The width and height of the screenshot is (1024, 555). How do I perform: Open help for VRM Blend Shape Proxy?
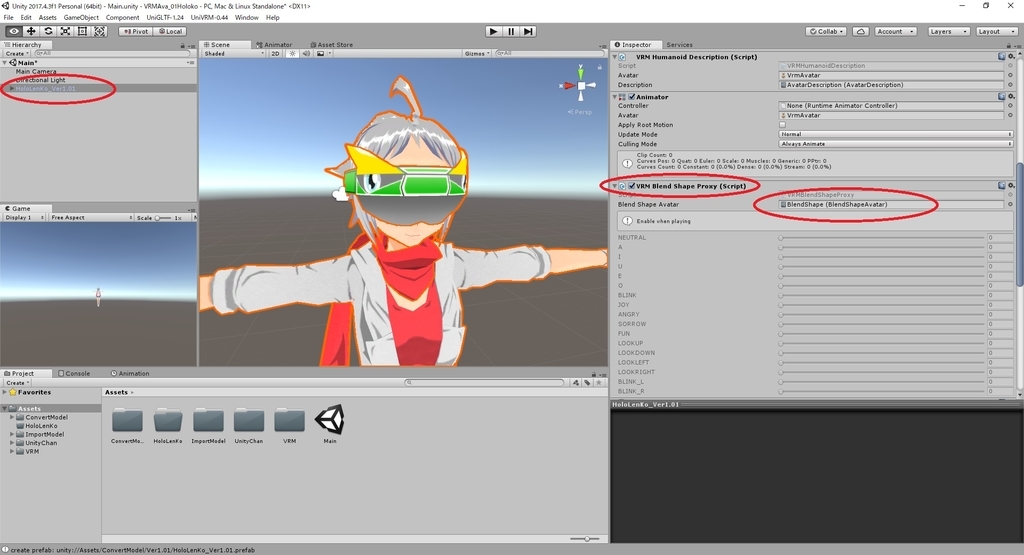1002,186
